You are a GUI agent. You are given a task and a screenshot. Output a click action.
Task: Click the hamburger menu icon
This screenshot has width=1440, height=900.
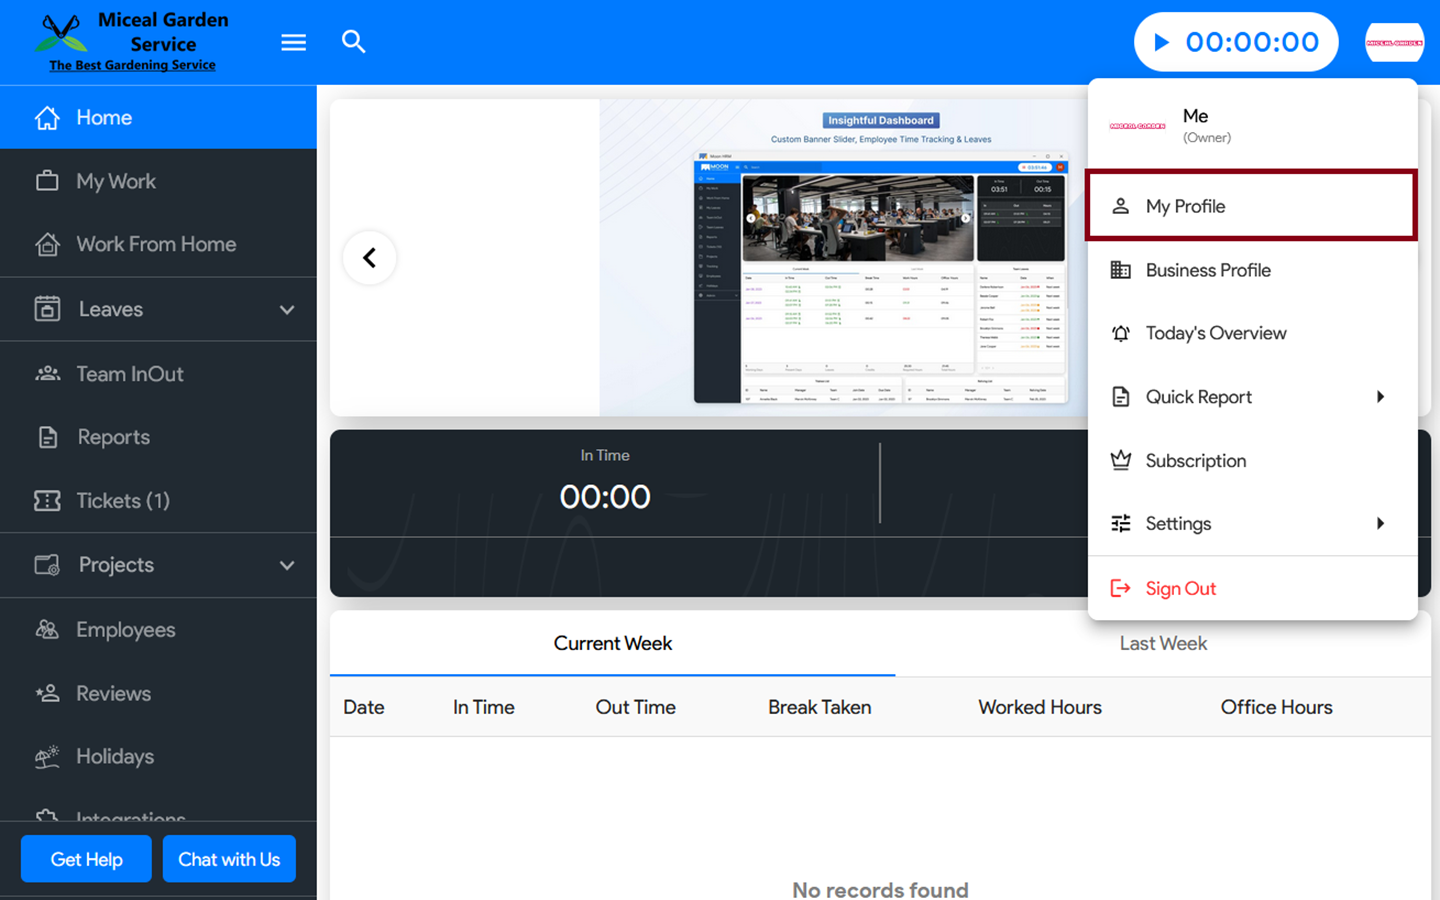(x=293, y=42)
